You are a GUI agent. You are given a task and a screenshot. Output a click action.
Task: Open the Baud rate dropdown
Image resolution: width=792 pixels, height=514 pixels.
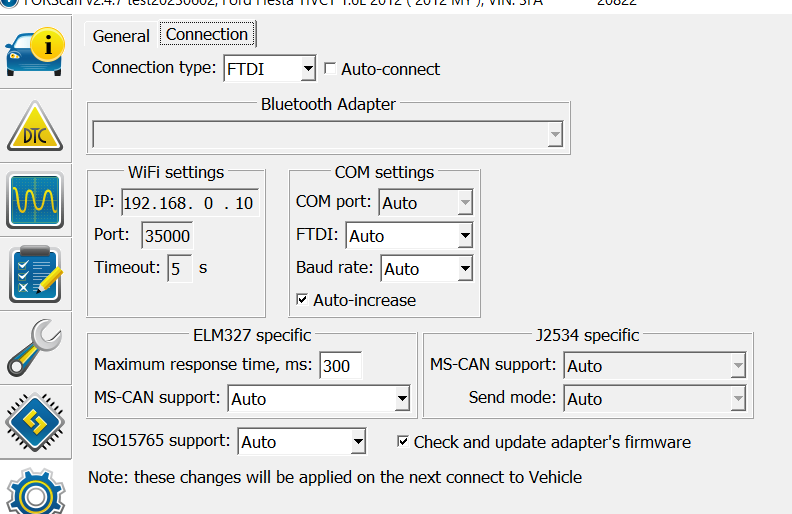pos(427,269)
